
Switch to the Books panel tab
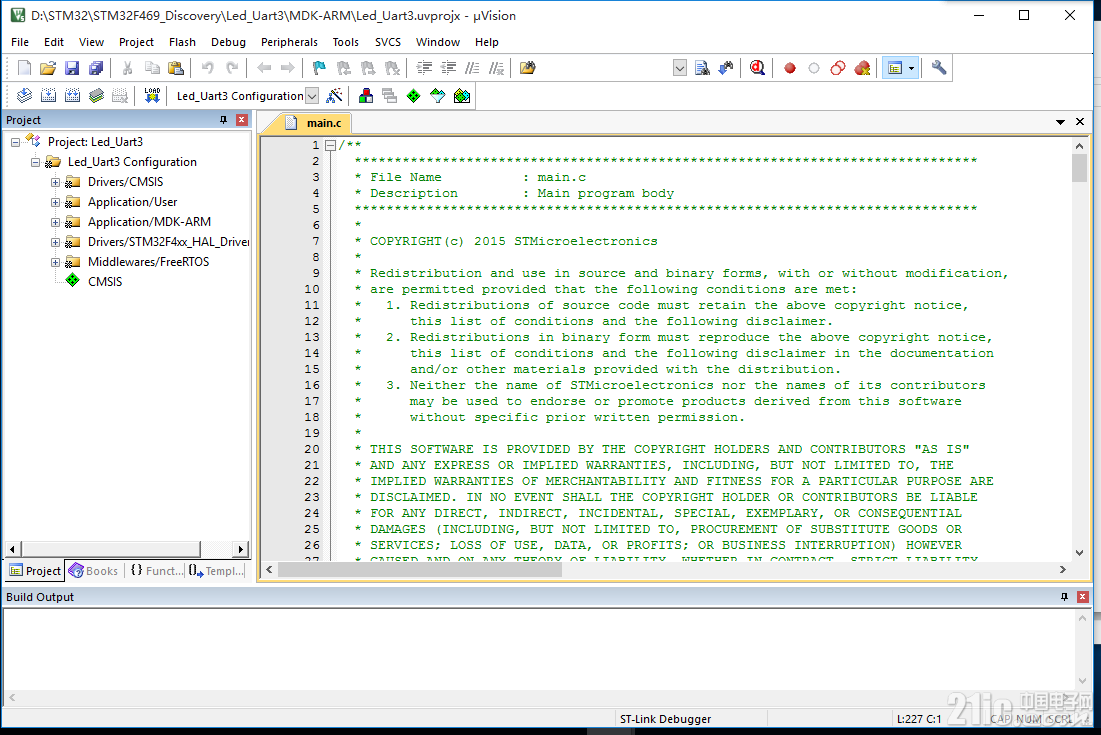pos(94,571)
